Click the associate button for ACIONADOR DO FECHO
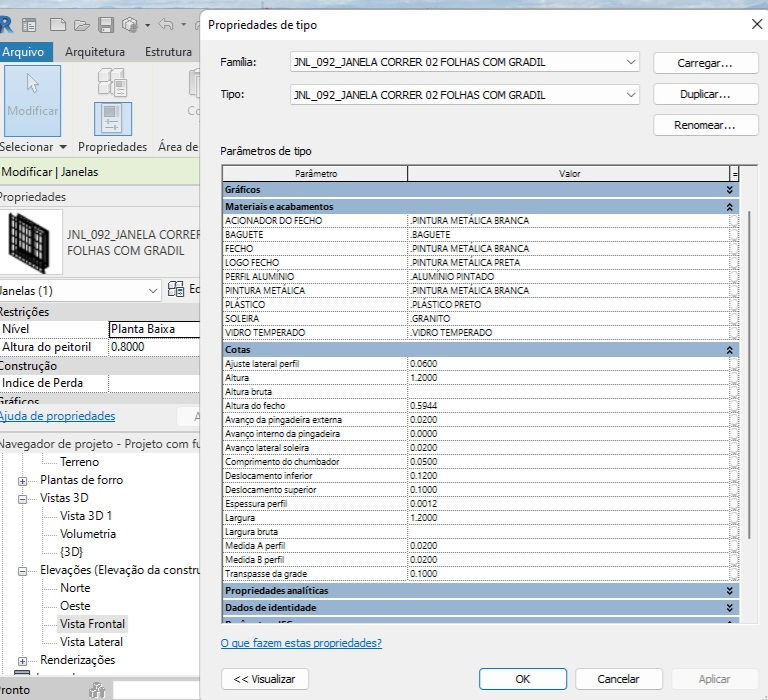This screenshot has height=700, width=768. [x=734, y=221]
